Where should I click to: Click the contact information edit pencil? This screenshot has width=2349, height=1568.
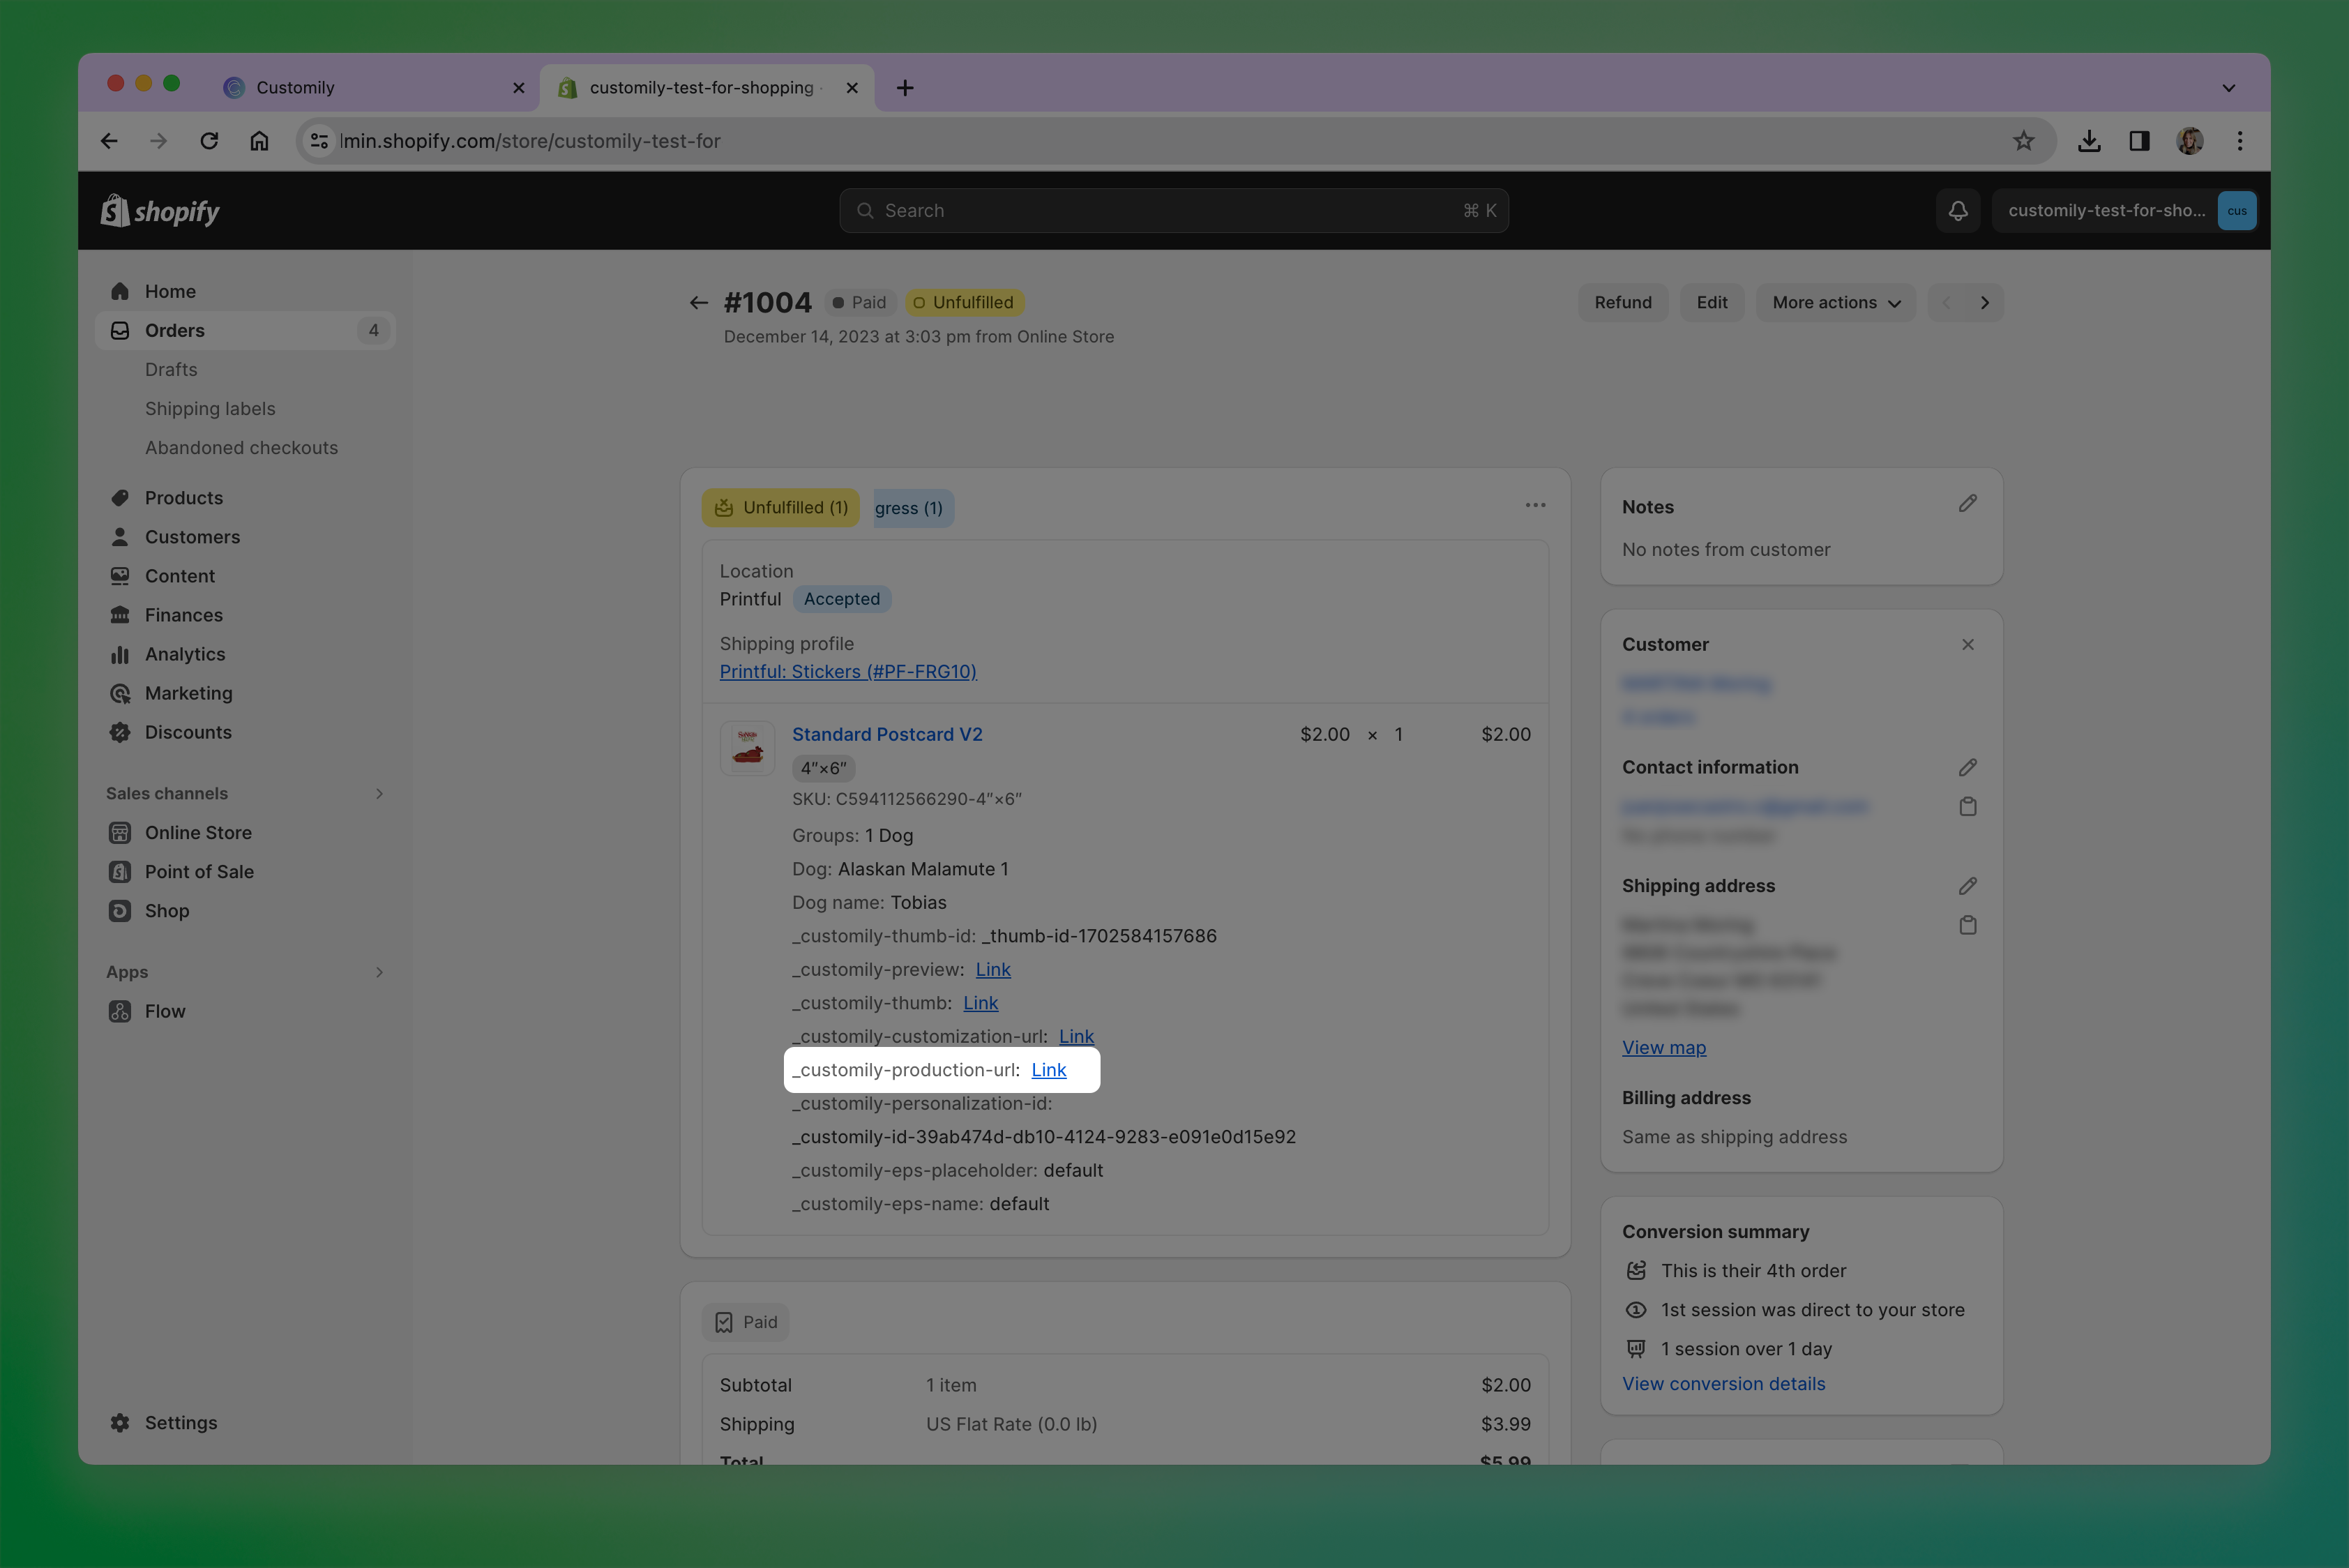[x=1967, y=767]
